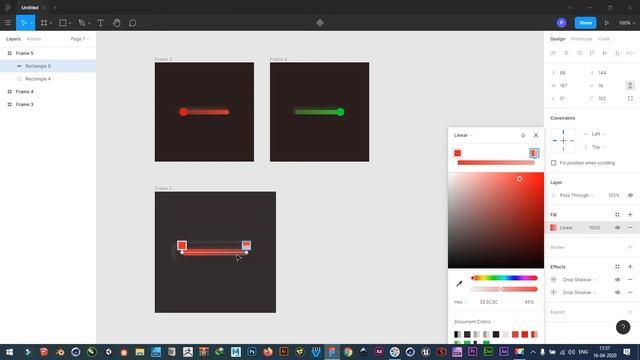The image size is (640, 360).
Task: Align vertical centers icon
Action: pyautogui.click(x=604, y=53)
